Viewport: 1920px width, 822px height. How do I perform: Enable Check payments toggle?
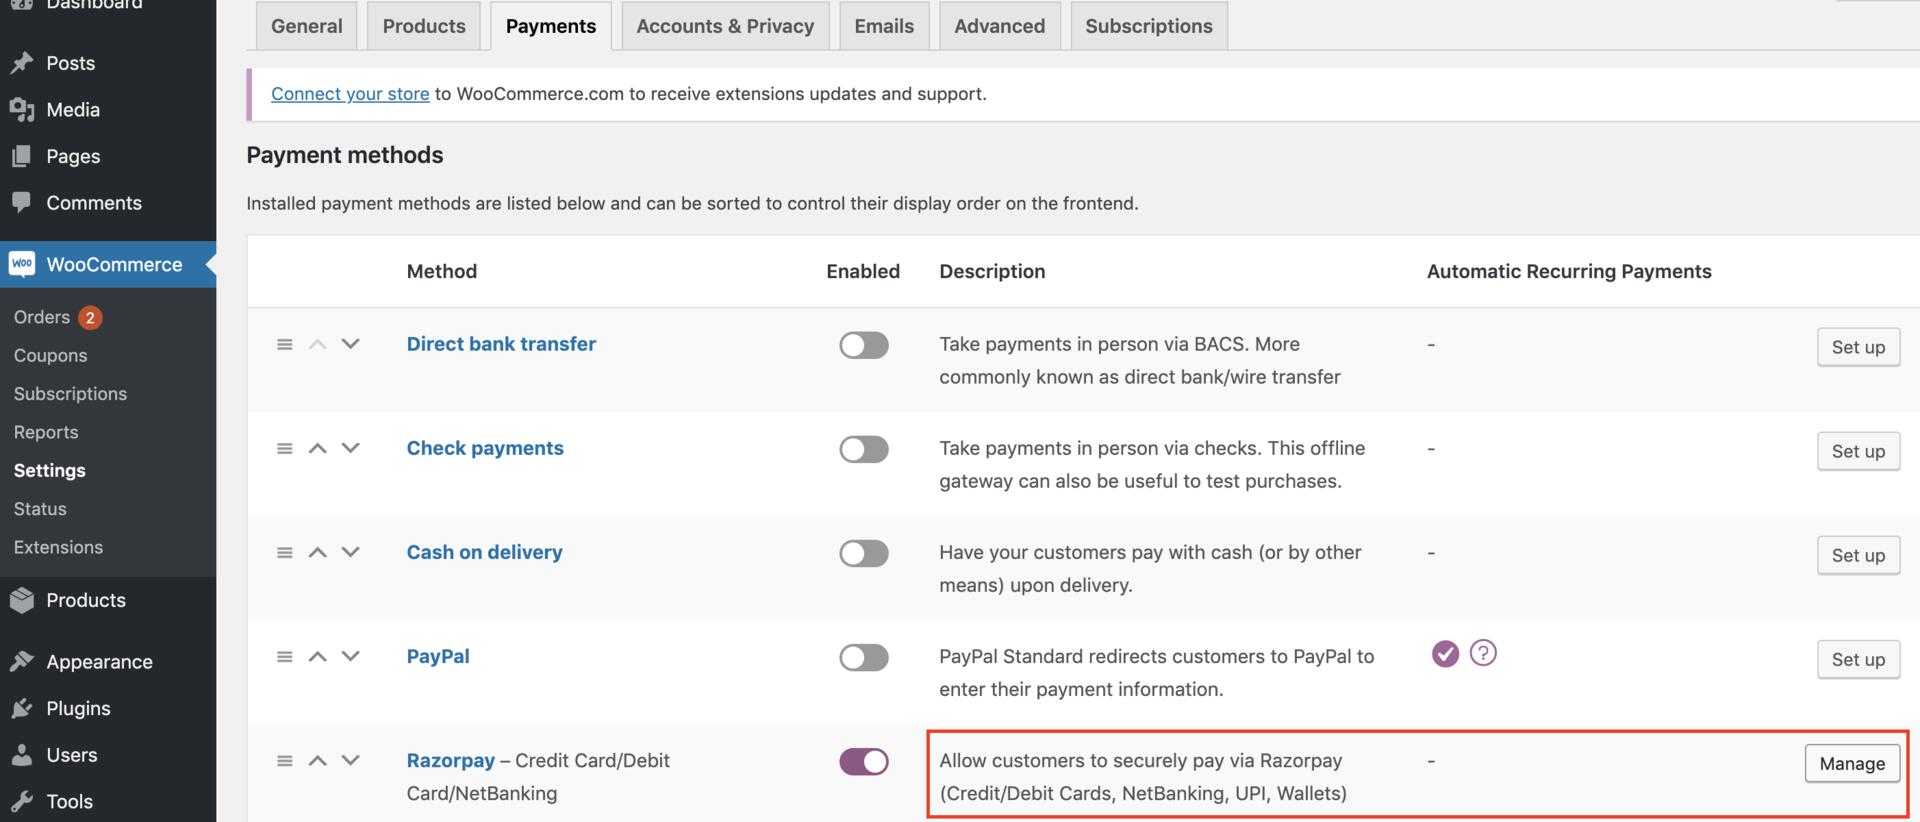click(864, 449)
